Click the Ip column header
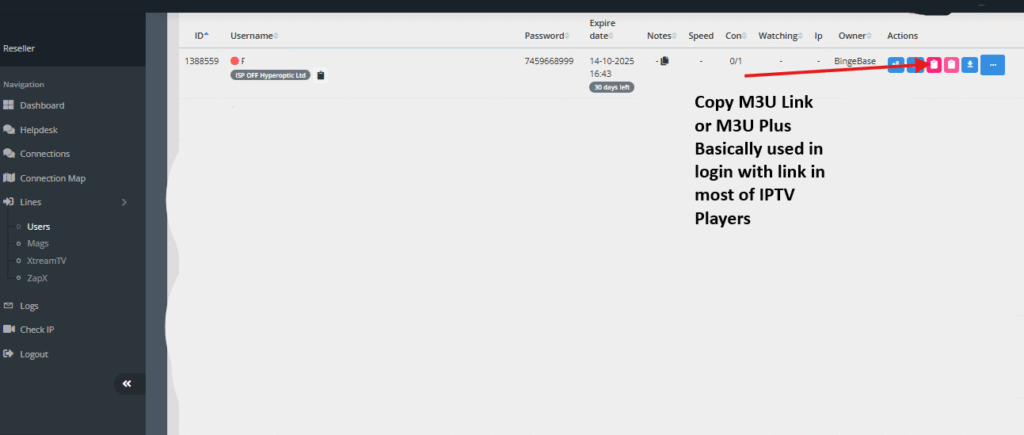Viewport: 1024px width, 435px height. [818, 36]
